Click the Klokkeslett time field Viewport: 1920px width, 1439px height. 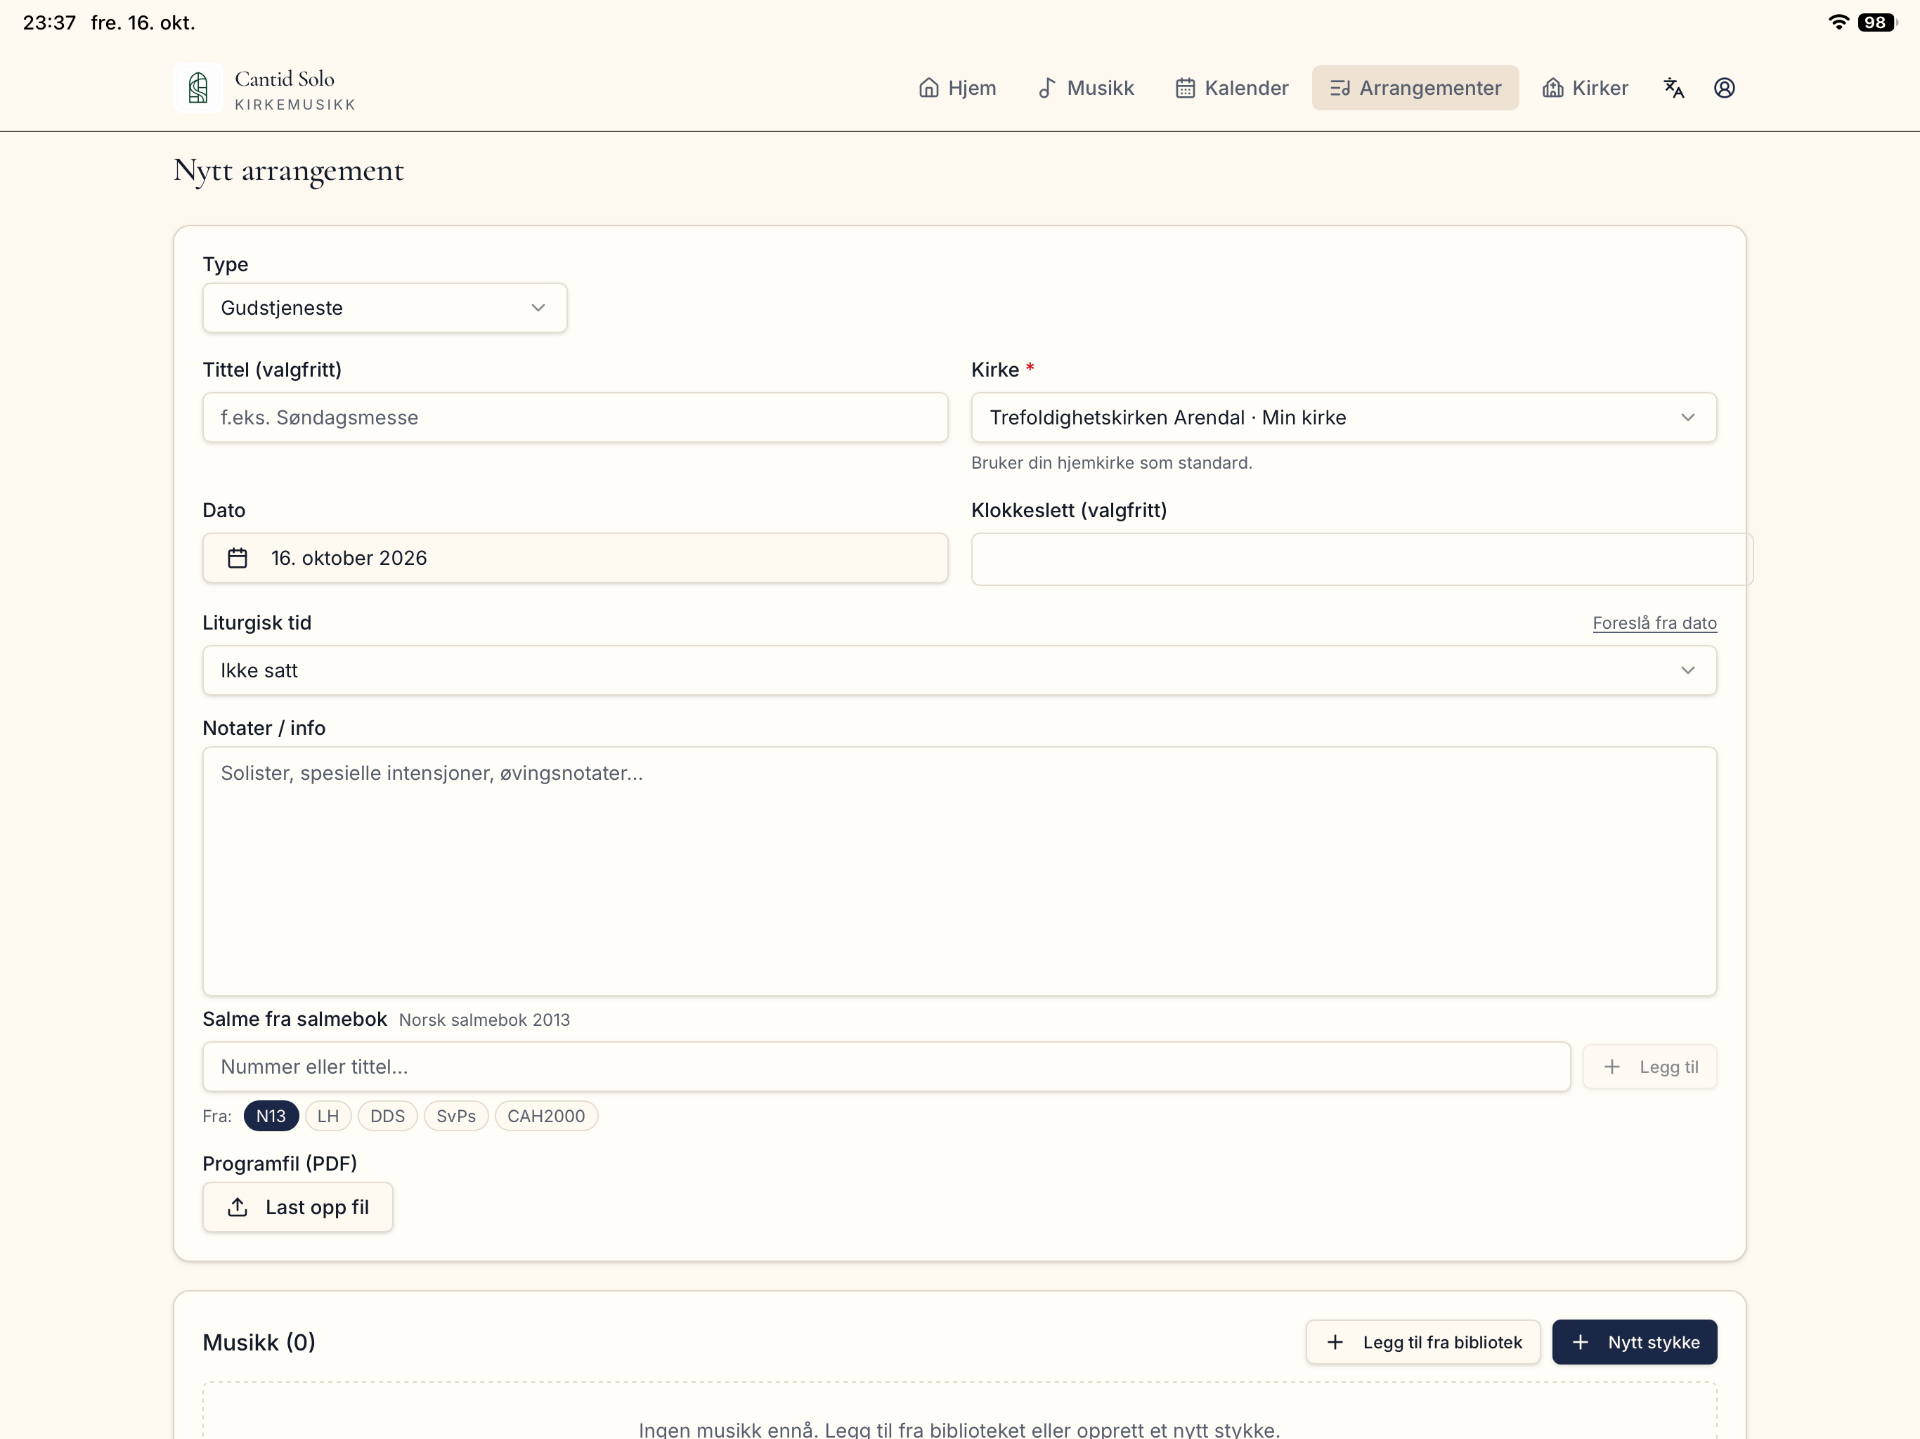(x=1362, y=559)
